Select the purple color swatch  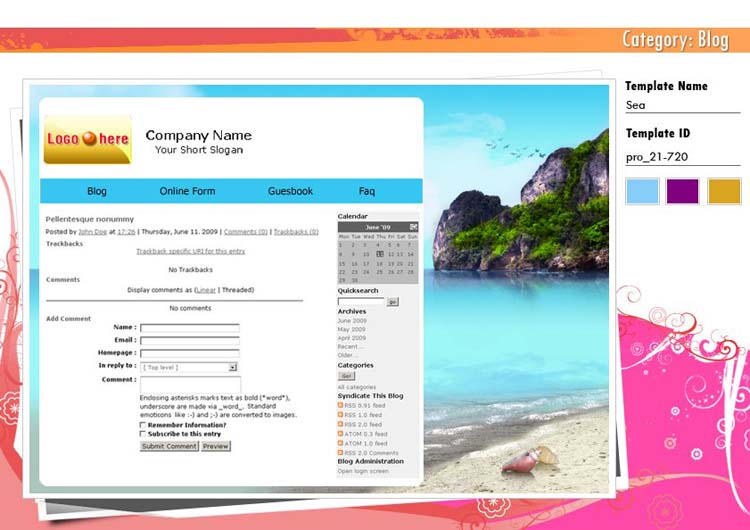click(683, 191)
